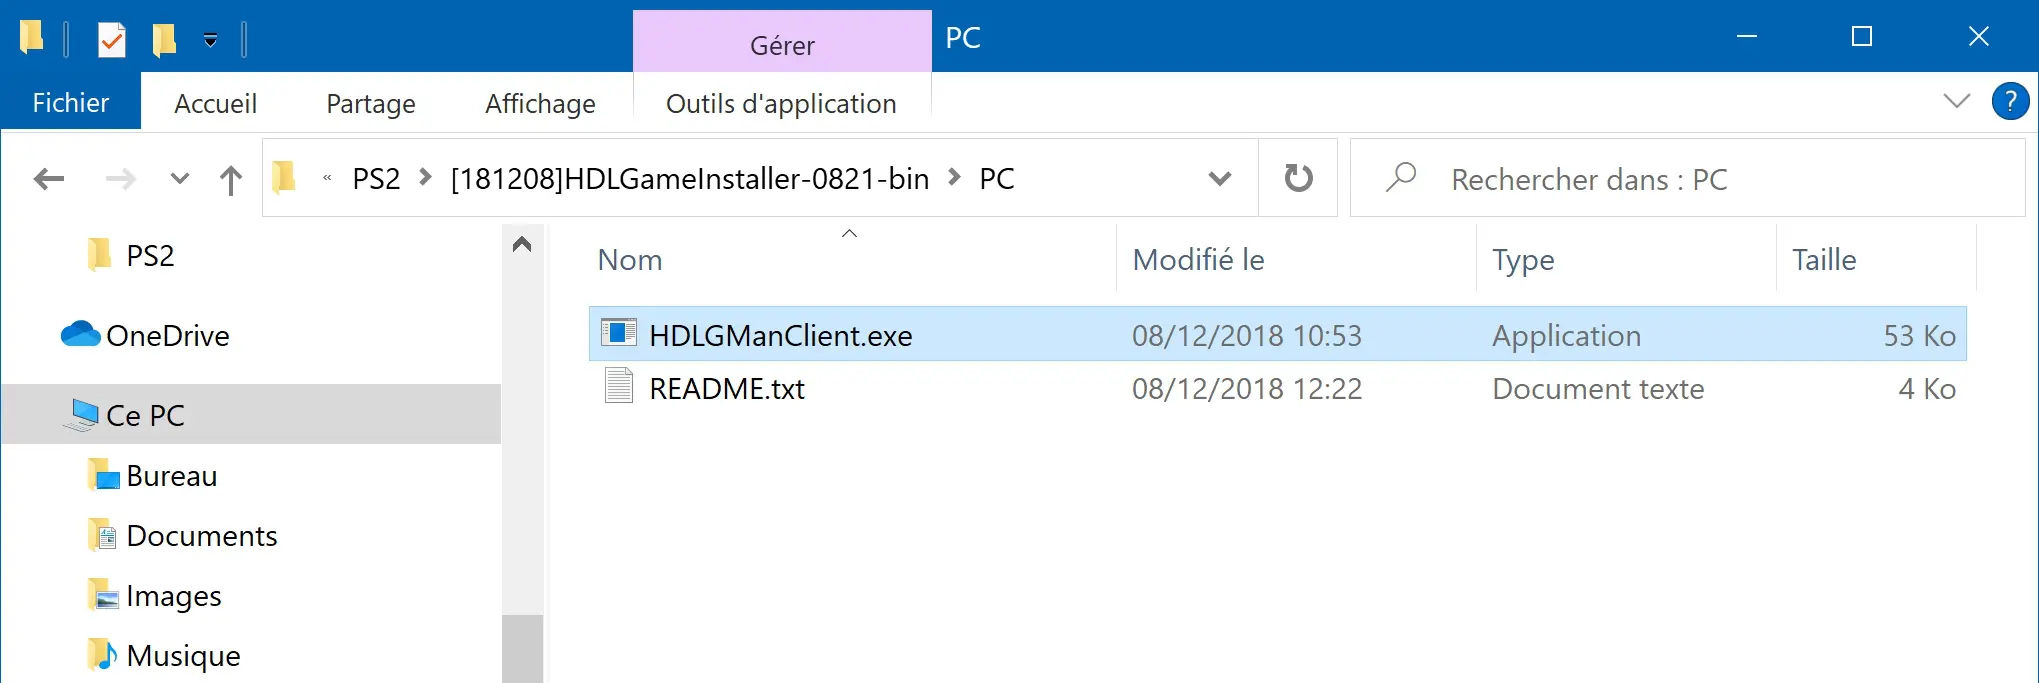Refresh the PC folder view
Image resolution: width=2039 pixels, height=683 pixels.
[x=1298, y=178]
